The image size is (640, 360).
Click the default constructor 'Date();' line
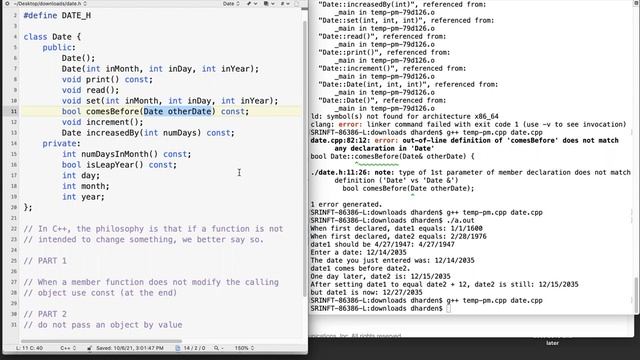[x=78, y=58]
